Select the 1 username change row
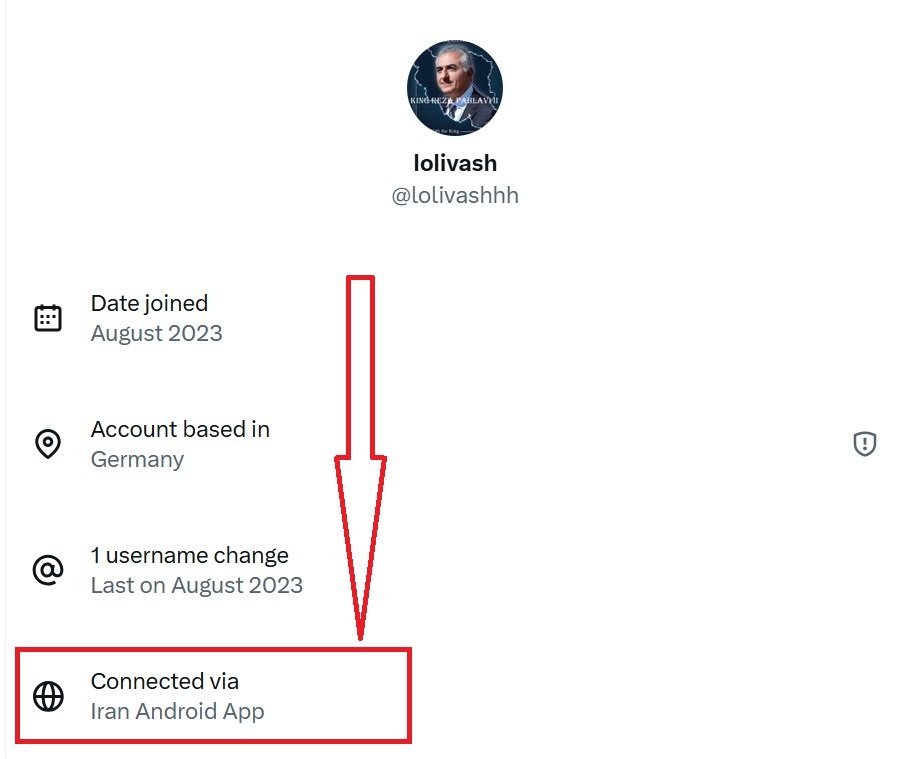Screen dimensions: 897x759 [x=190, y=555]
